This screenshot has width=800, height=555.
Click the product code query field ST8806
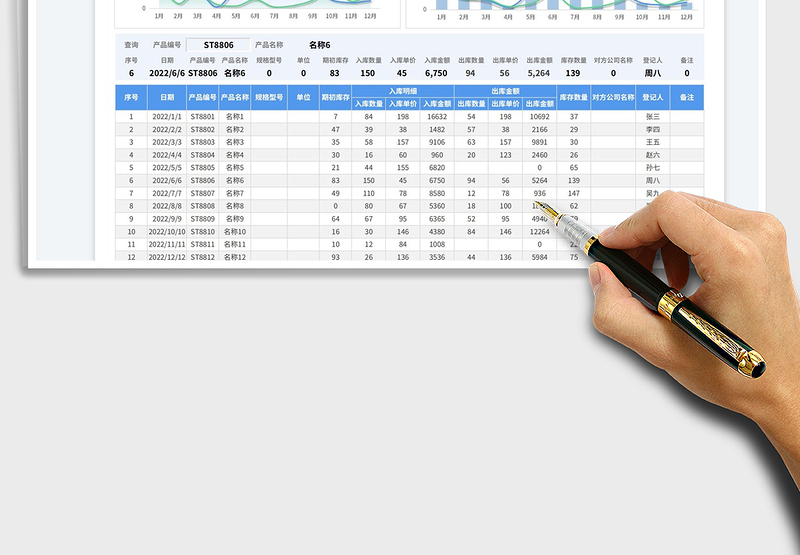tap(218, 45)
